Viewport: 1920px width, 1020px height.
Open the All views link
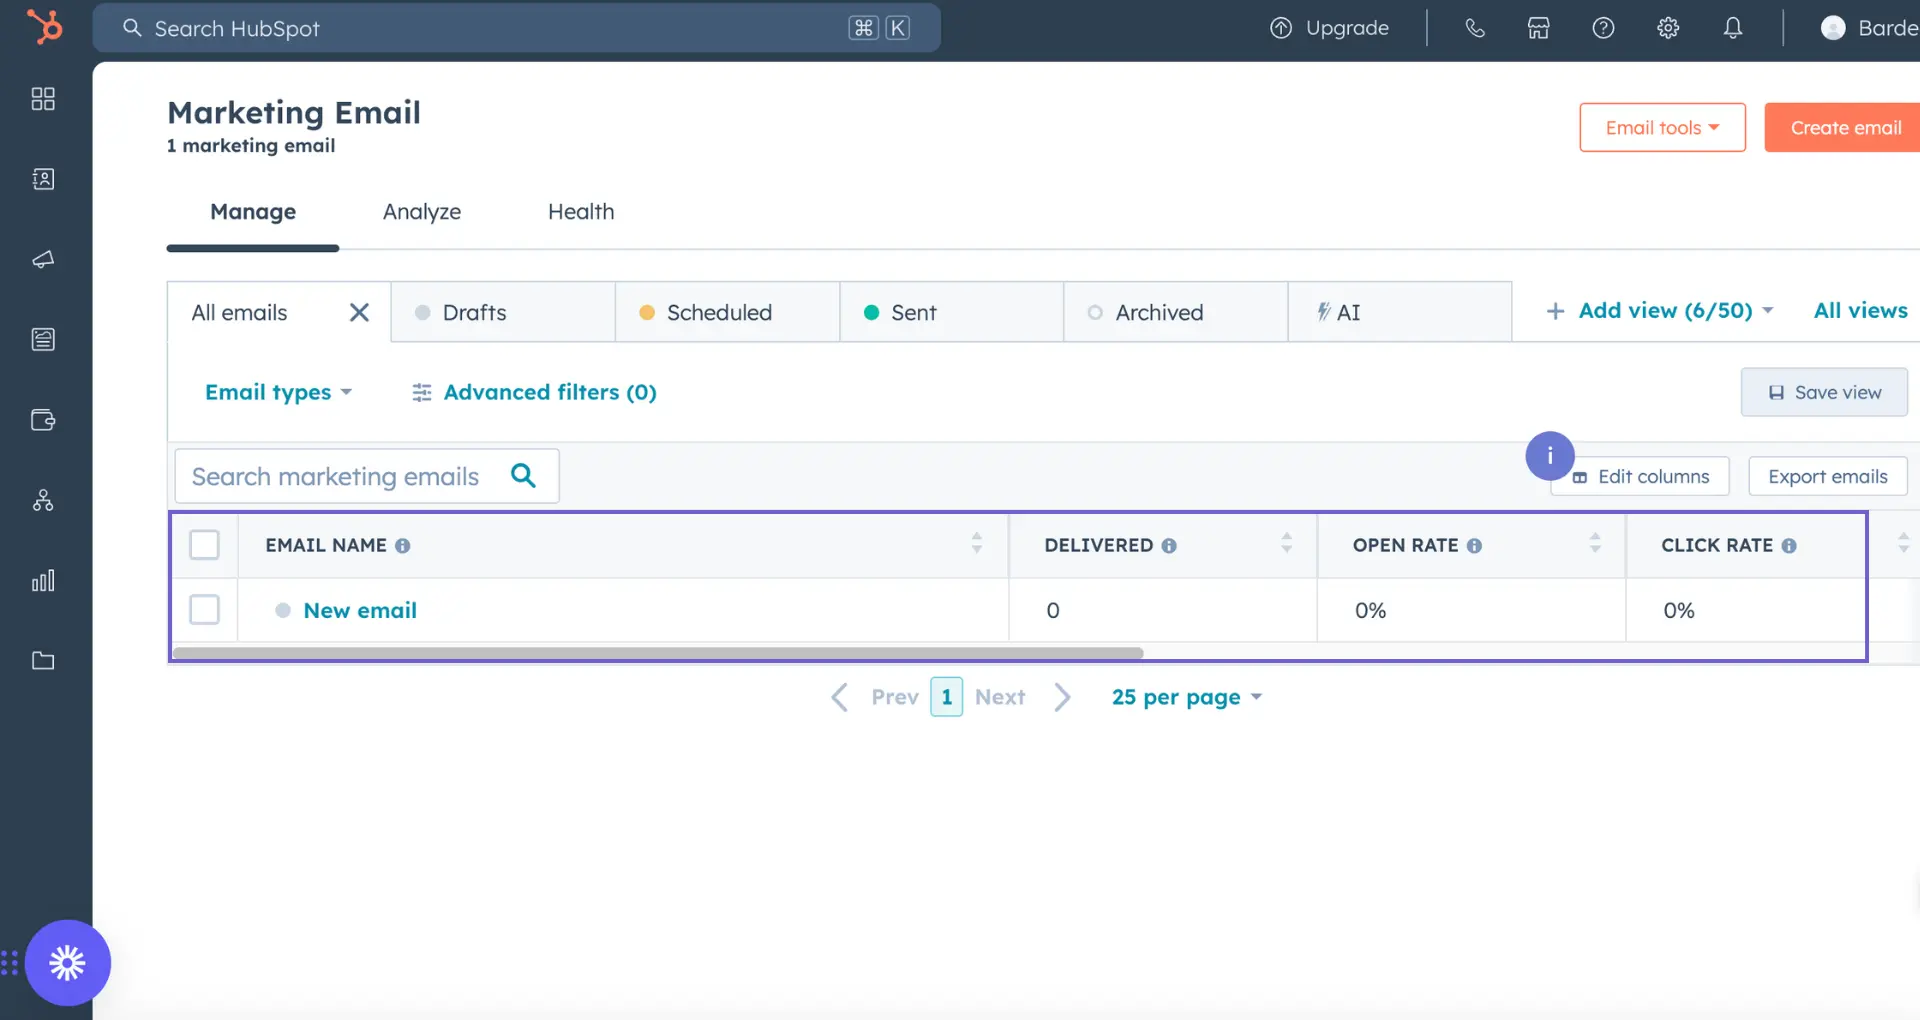(x=1861, y=310)
